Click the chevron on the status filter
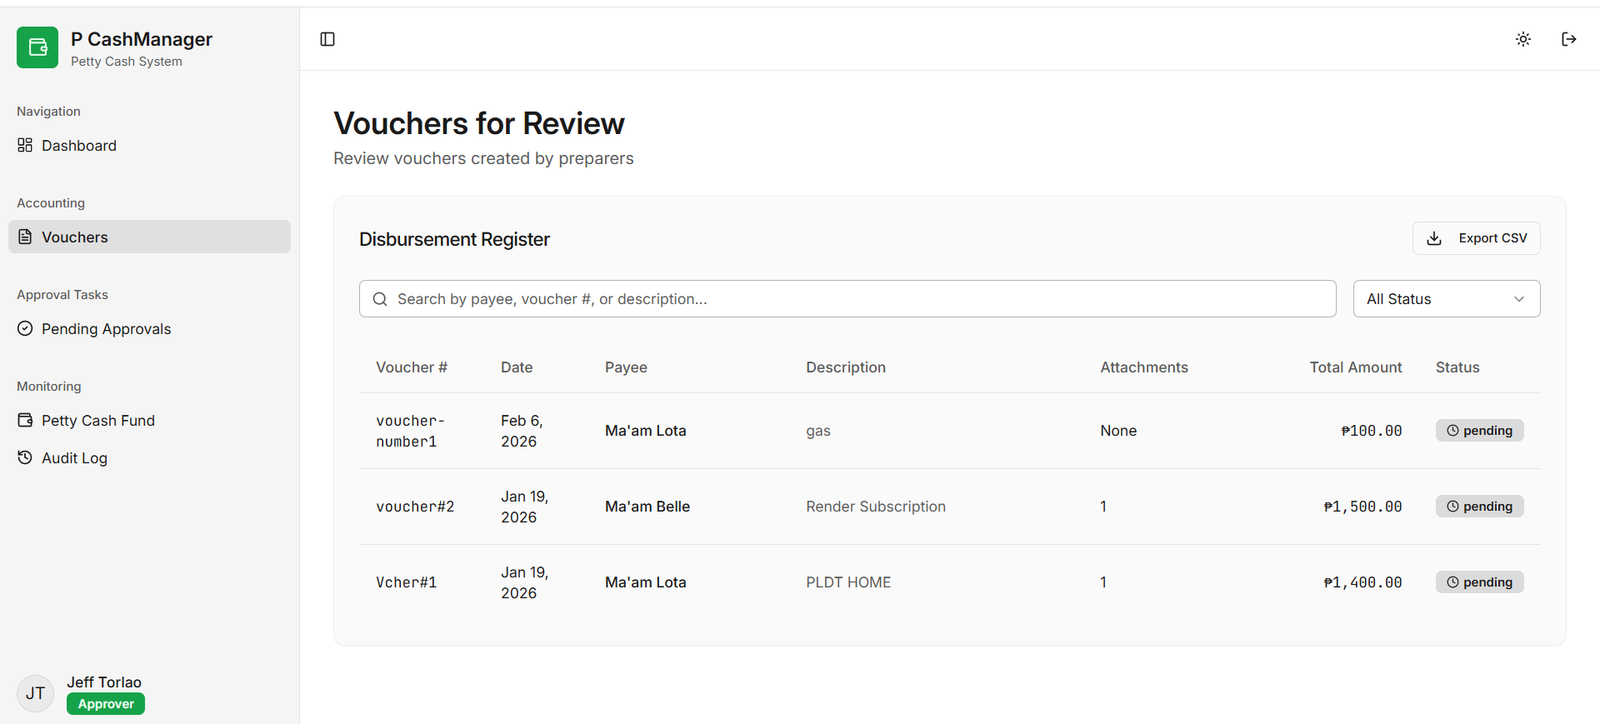This screenshot has height=724, width=1600. pyautogui.click(x=1519, y=299)
